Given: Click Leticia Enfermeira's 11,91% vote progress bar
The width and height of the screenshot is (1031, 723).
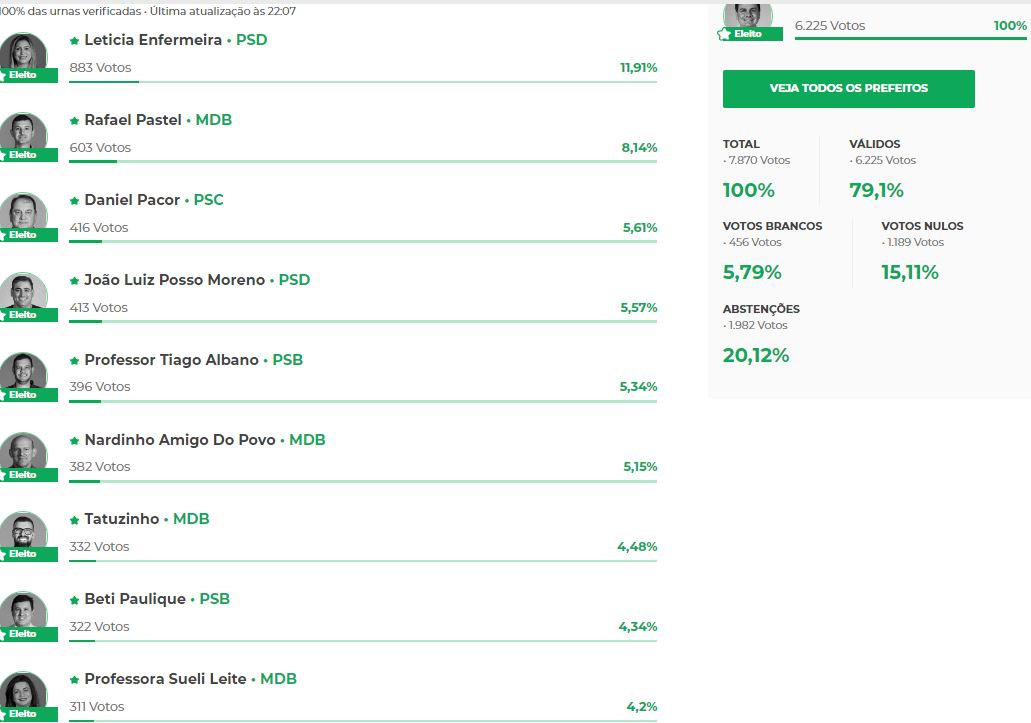Looking at the screenshot, I should click(363, 81).
